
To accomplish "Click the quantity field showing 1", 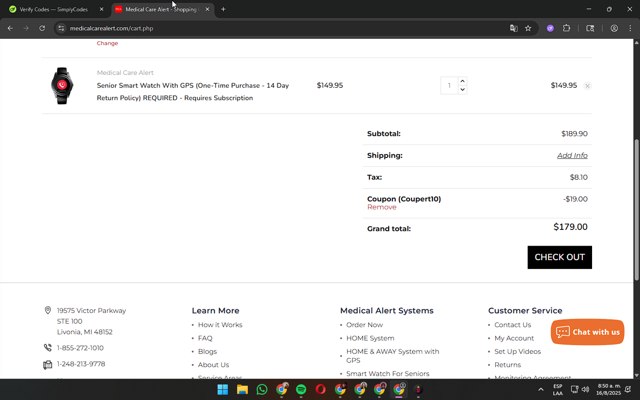I will [449, 85].
